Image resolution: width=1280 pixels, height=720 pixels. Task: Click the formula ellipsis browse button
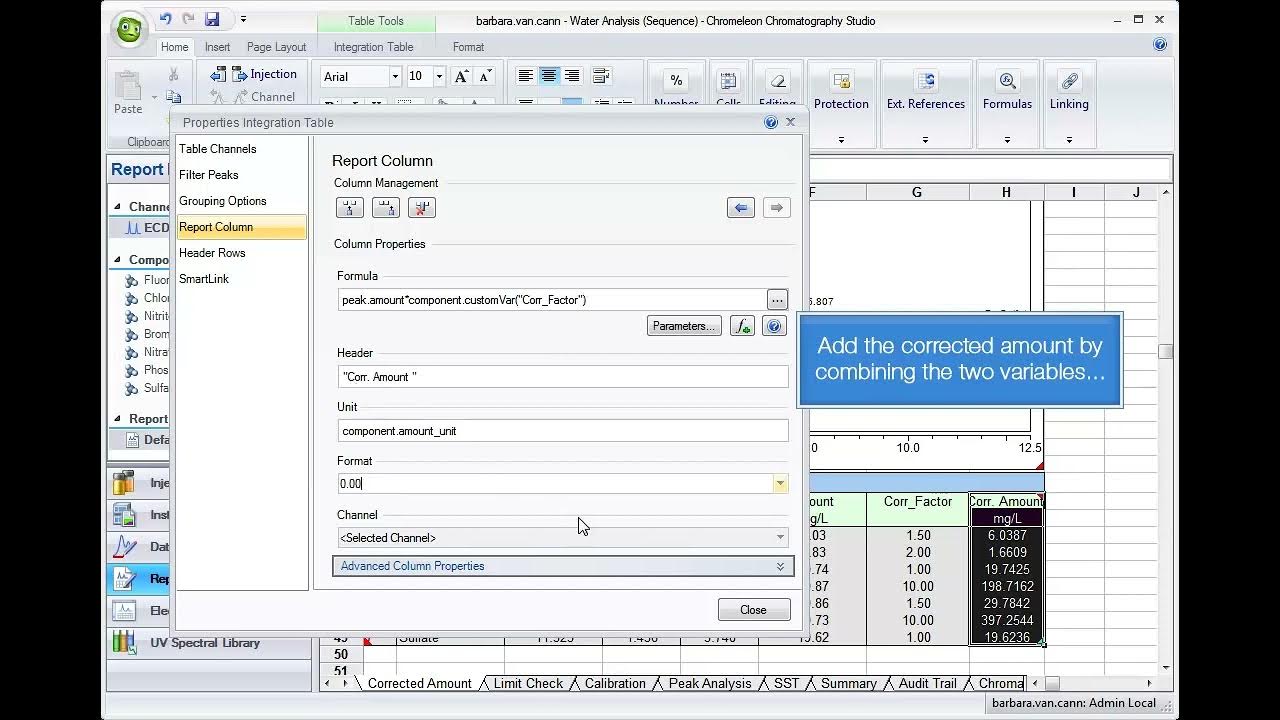pos(777,300)
